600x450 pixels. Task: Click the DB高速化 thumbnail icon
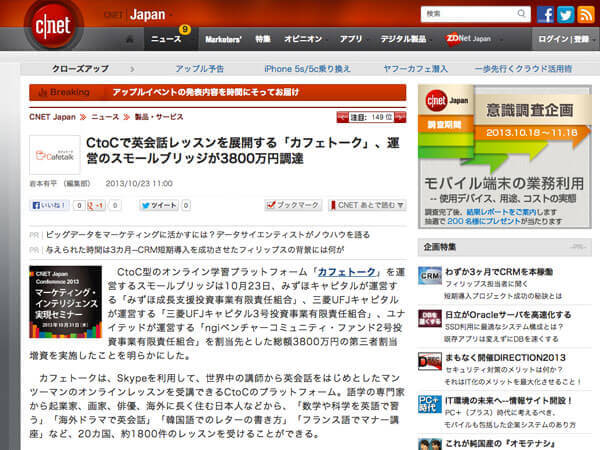point(430,319)
